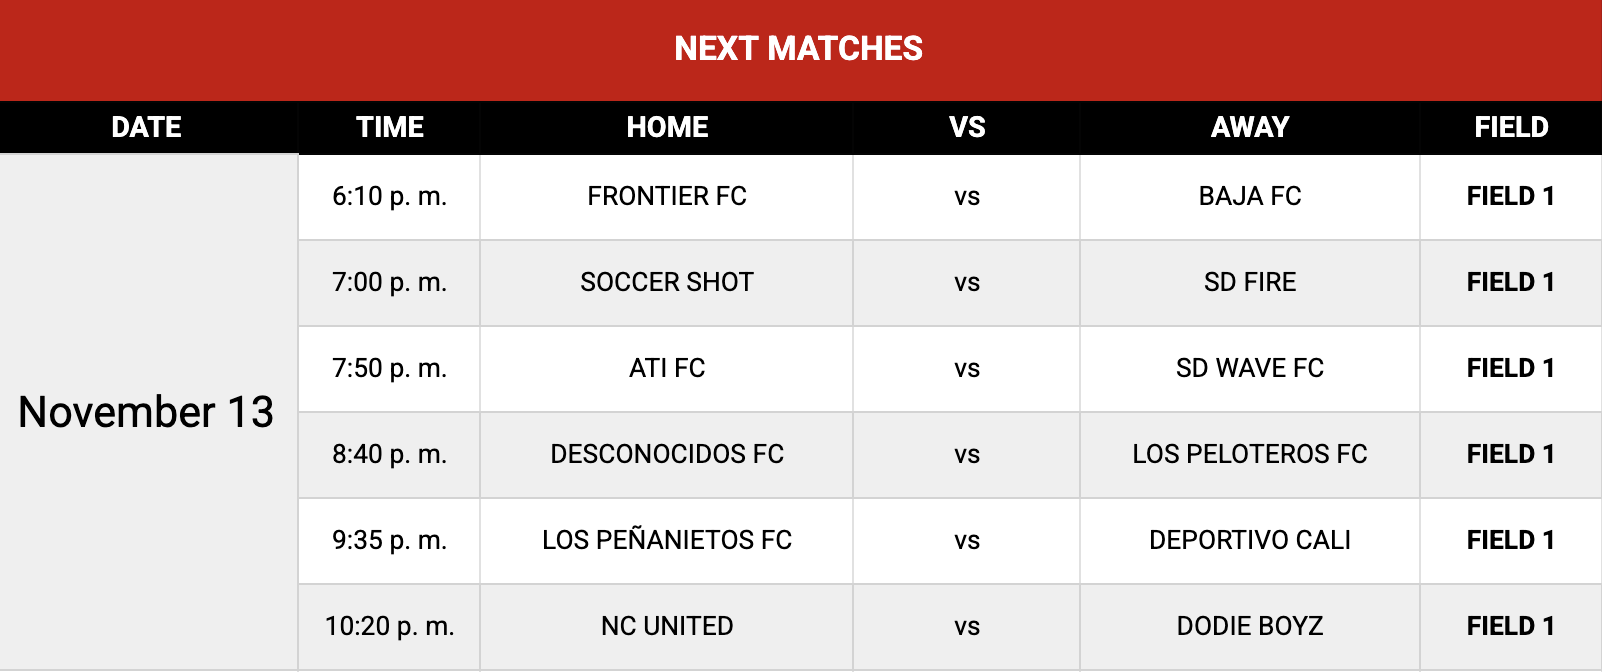Select the SOCCER SHOT team name

click(667, 282)
